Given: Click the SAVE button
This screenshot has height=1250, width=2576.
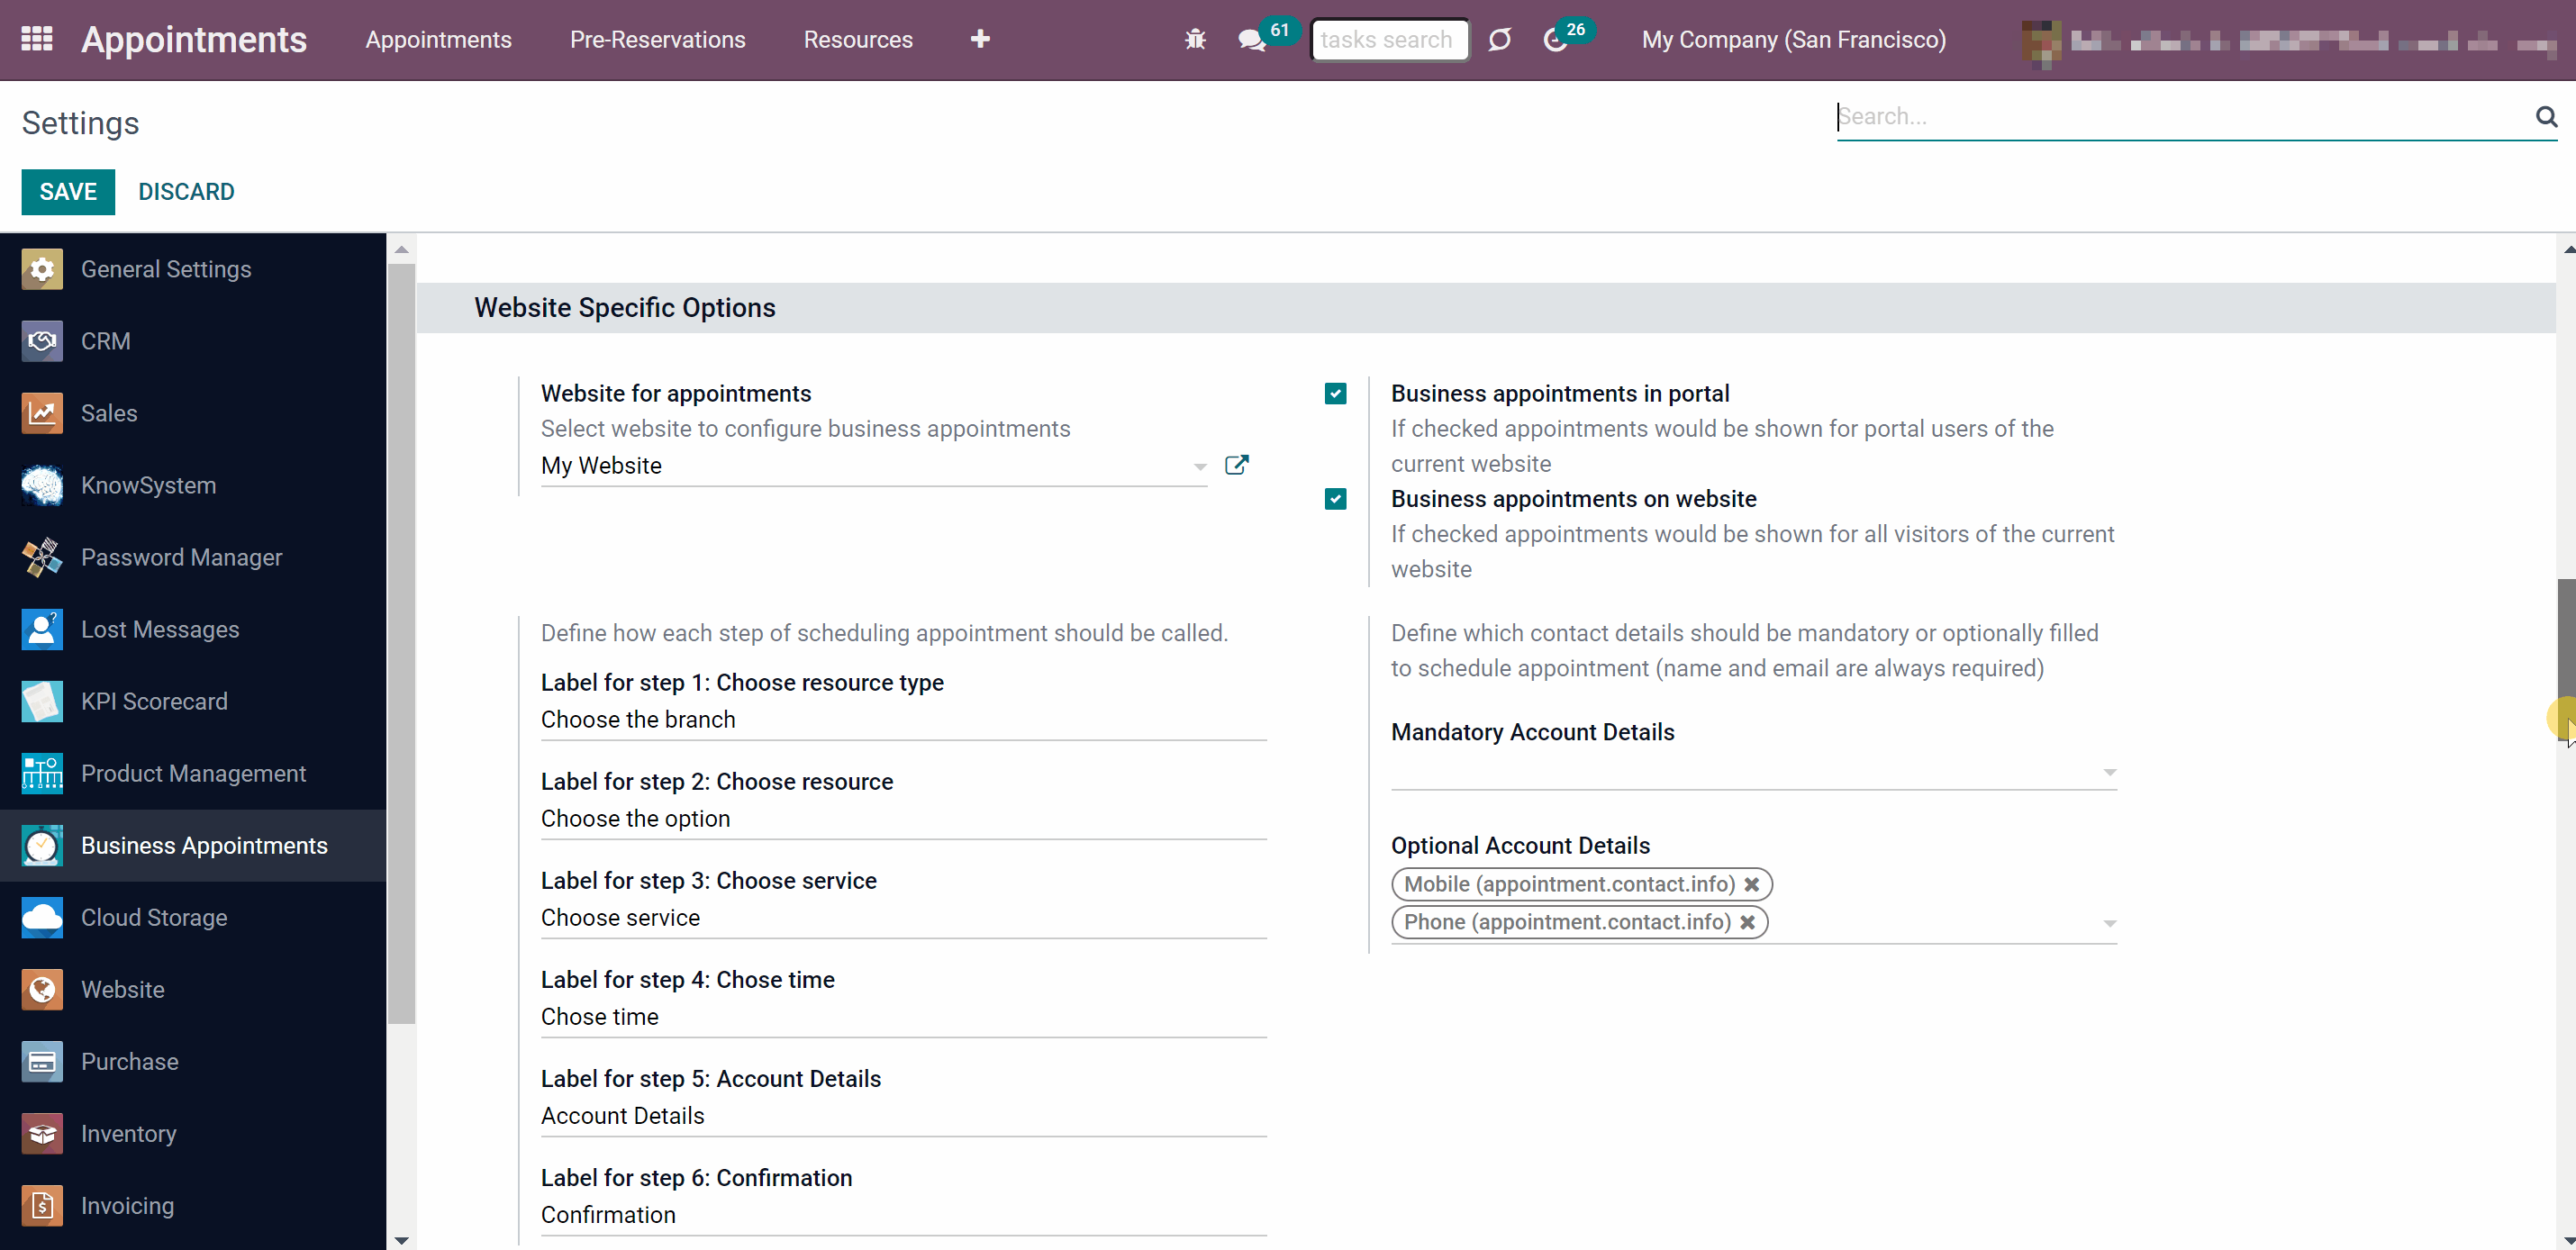Looking at the screenshot, I should pos(68,192).
